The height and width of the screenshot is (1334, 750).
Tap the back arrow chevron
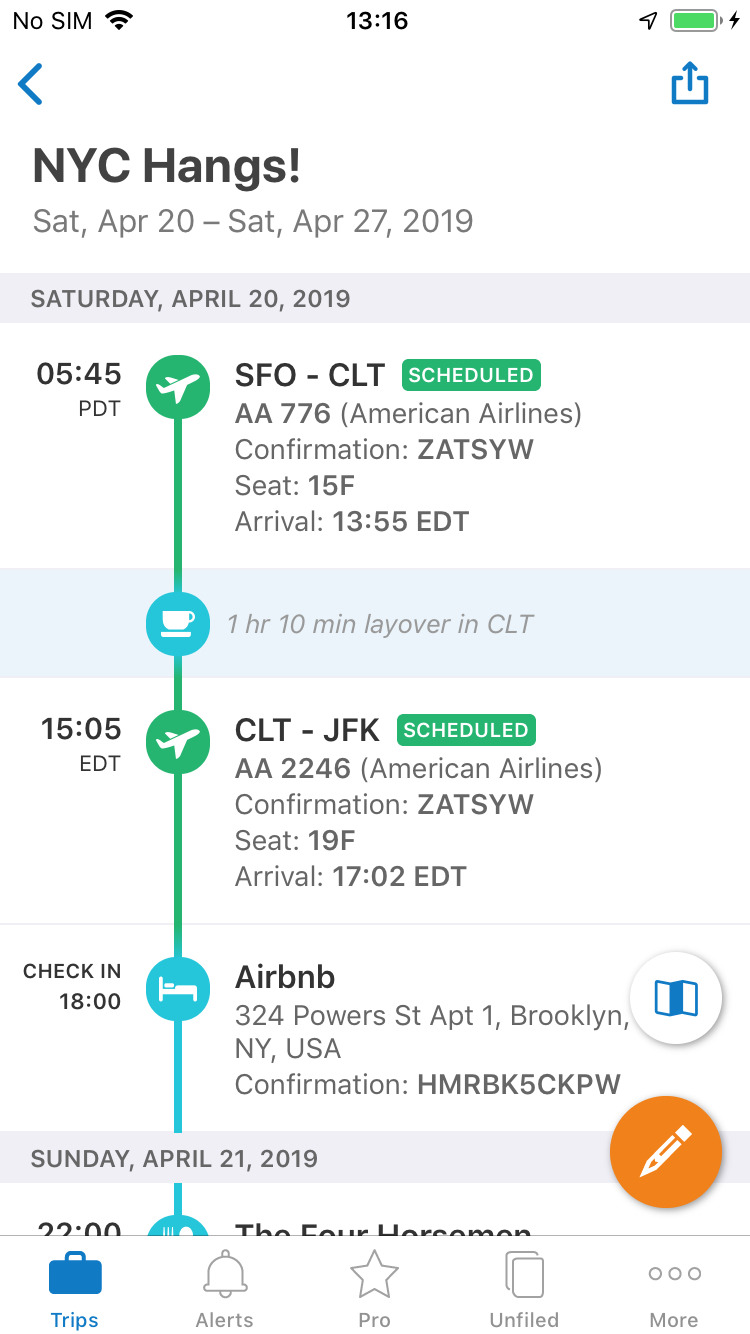coord(31,84)
